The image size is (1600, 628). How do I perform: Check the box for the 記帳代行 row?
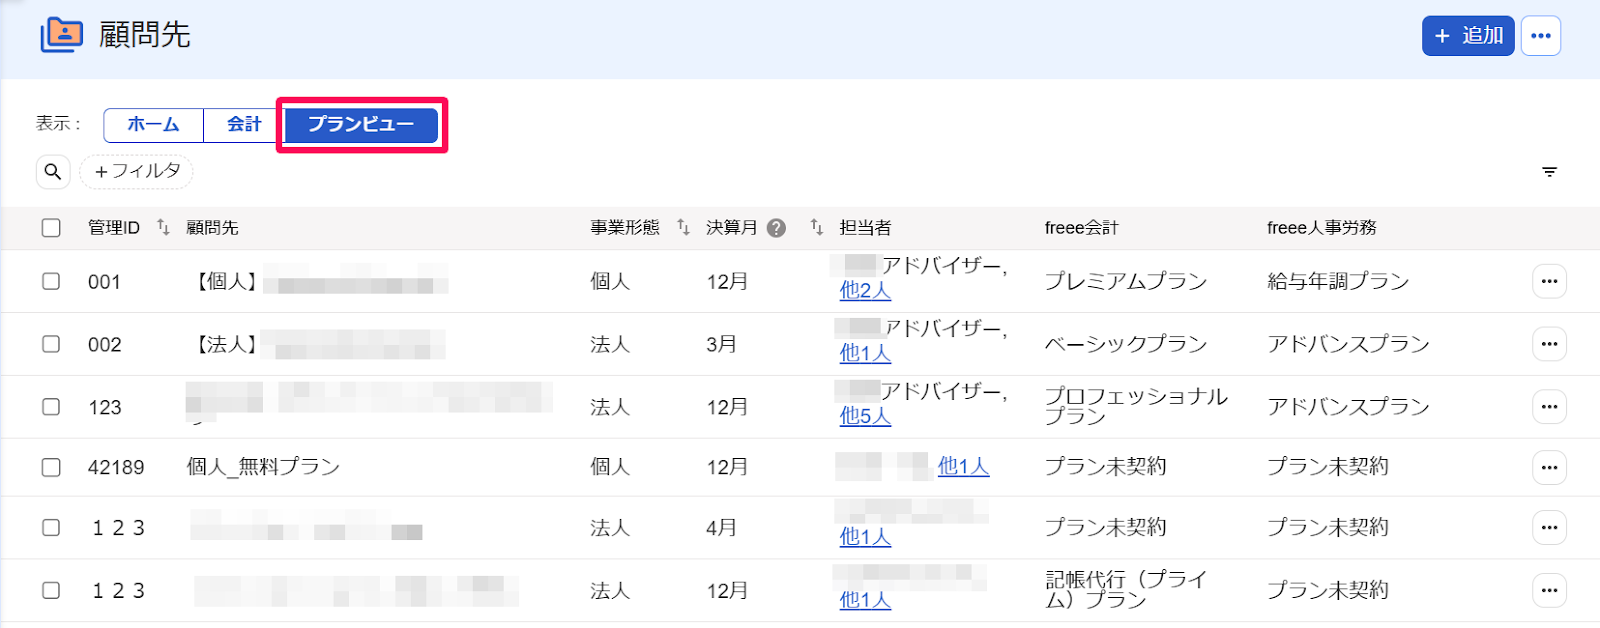[x=51, y=590]
